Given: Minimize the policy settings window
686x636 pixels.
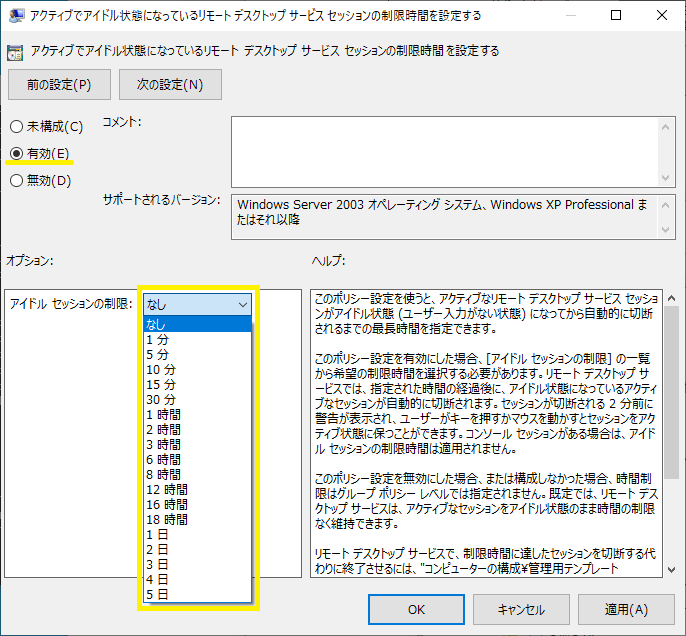Looking at the screenshot, I should [570, 15].
